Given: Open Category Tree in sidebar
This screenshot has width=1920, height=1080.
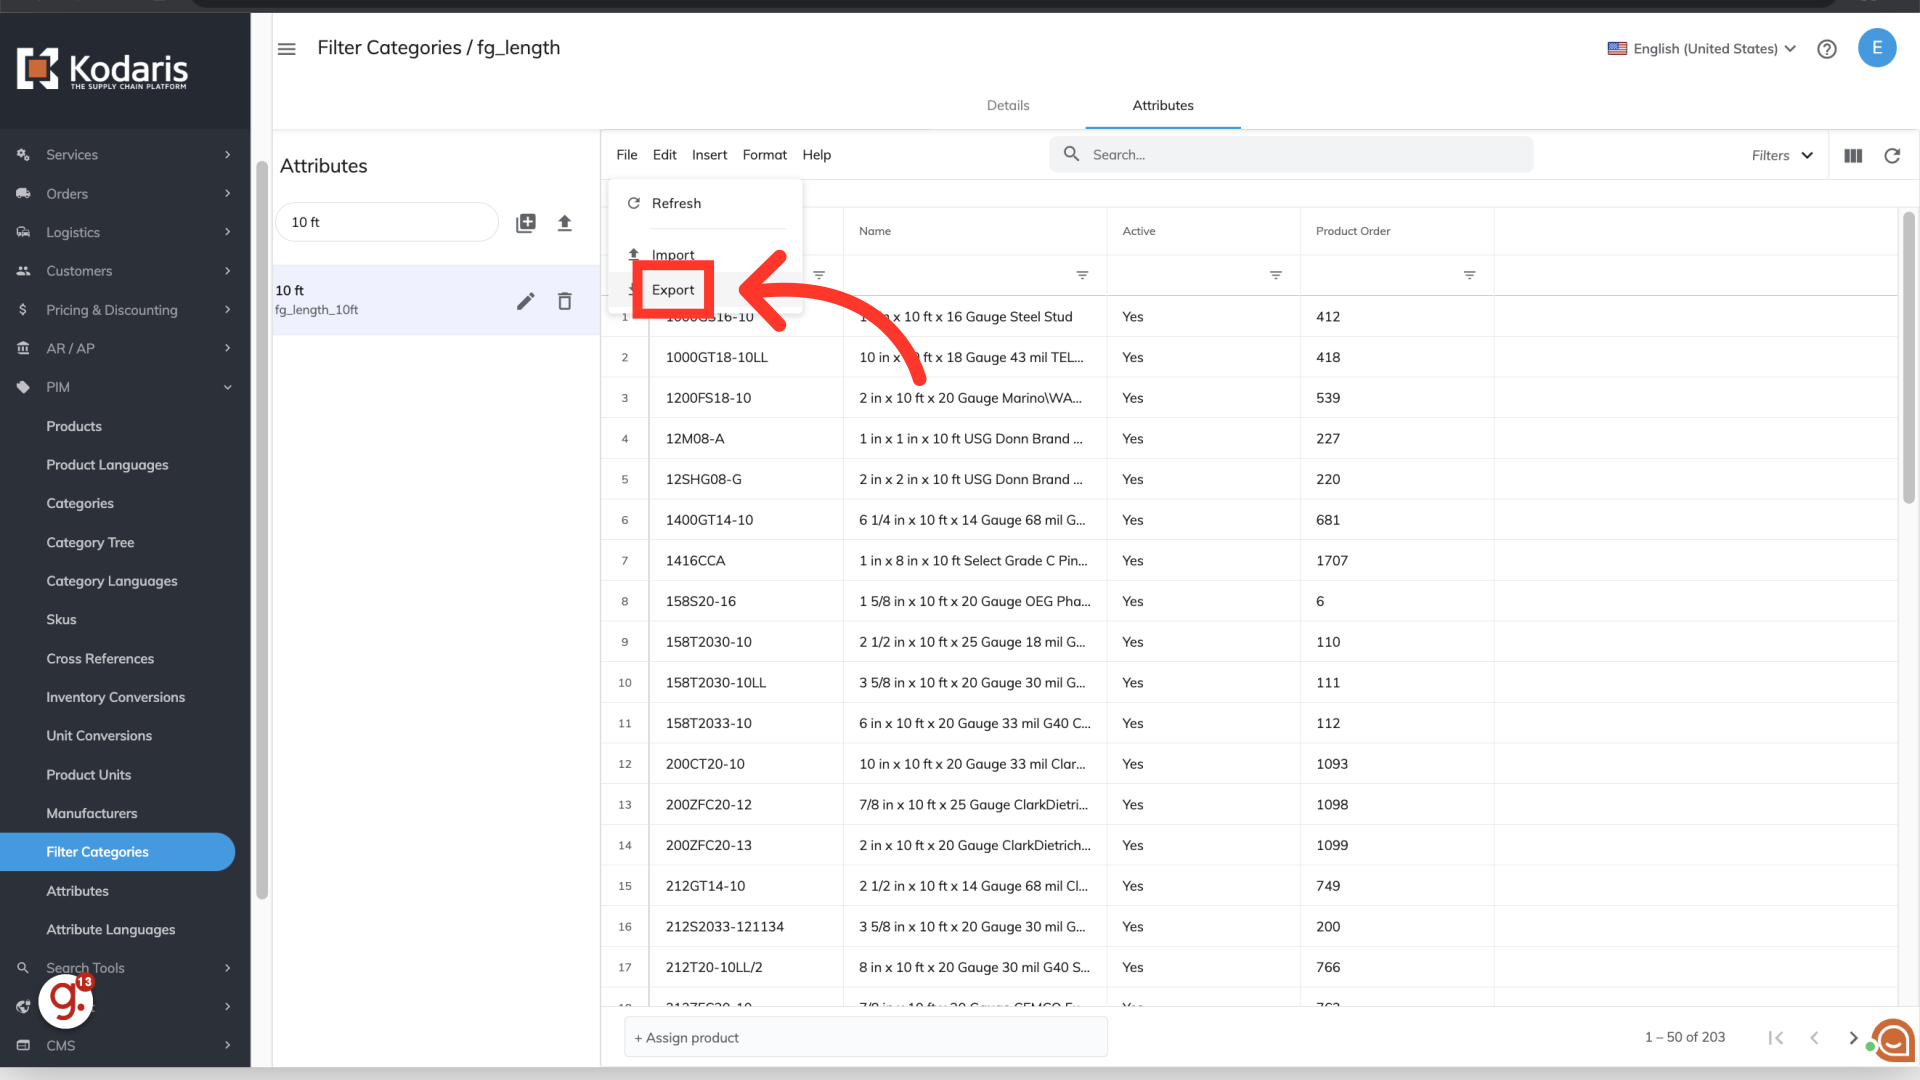Looking at the screenshot, I should [90, 543].
